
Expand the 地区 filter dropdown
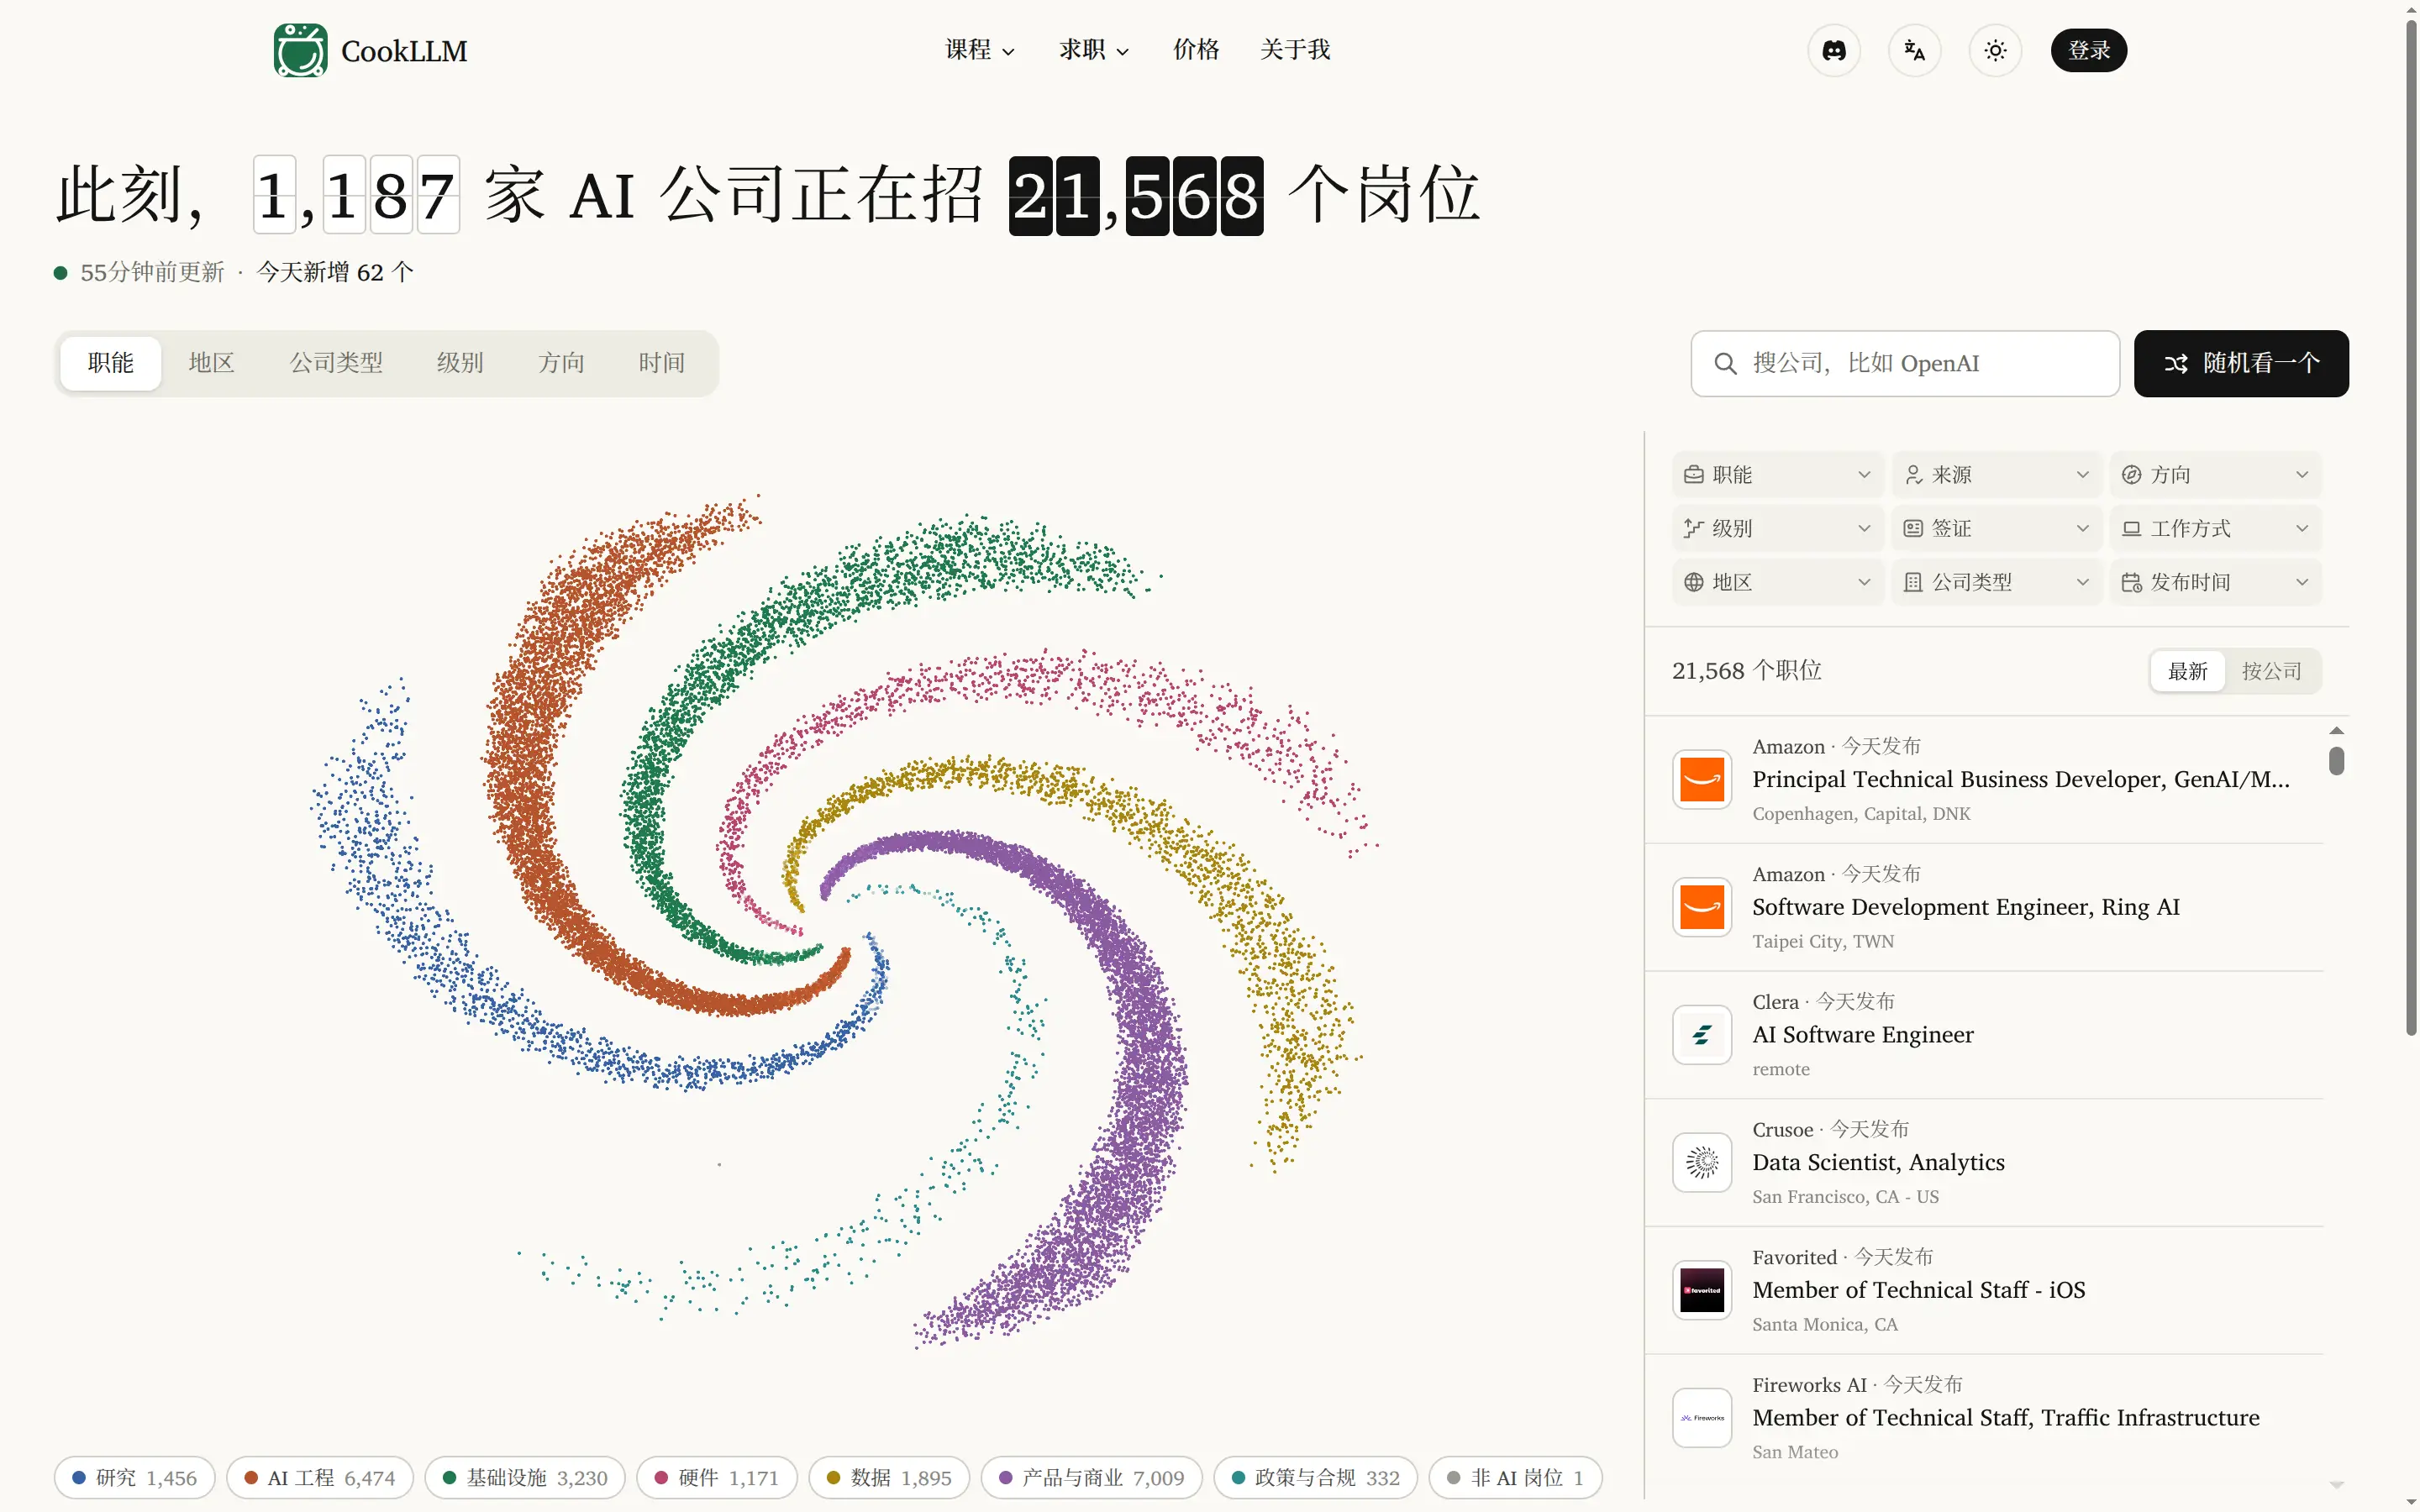pyautogui.click(x=1778, y=582)
